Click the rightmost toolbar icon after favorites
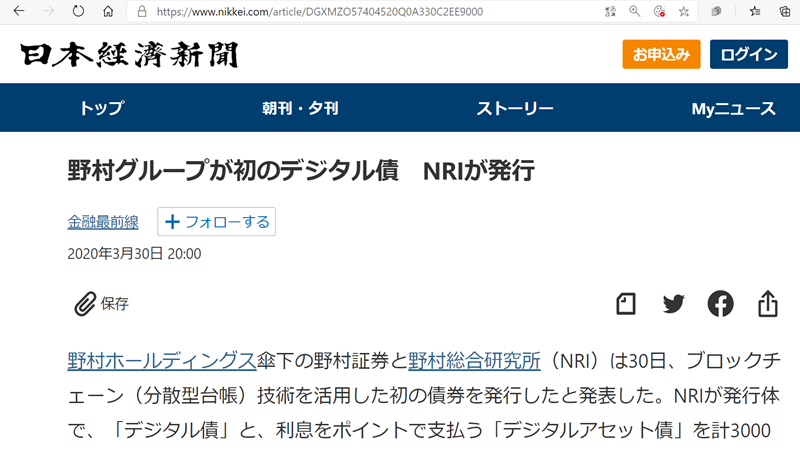 coord(785,11)
